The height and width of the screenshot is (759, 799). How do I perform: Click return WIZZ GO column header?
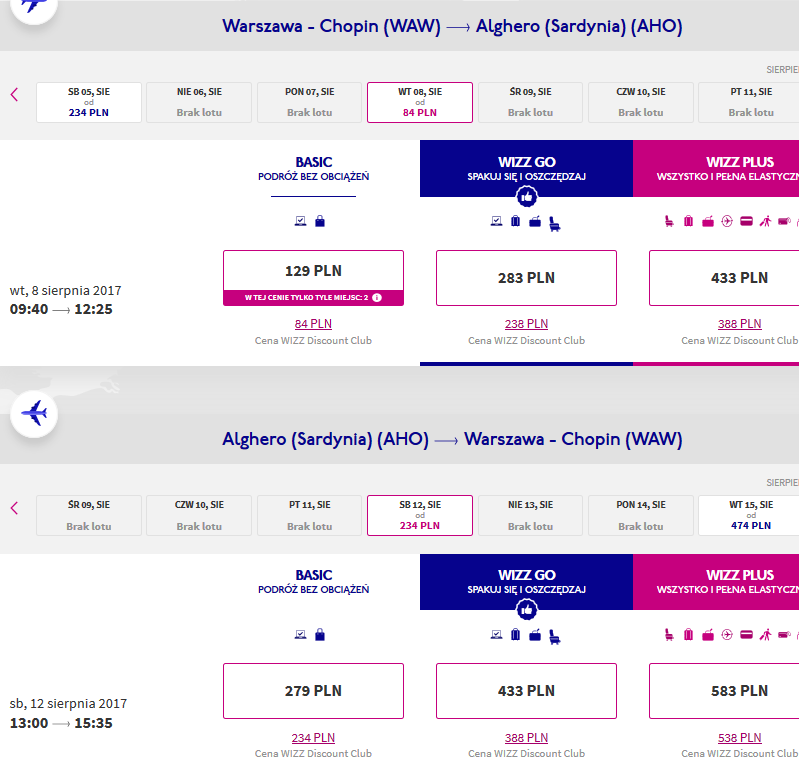[x=526, y=582]
